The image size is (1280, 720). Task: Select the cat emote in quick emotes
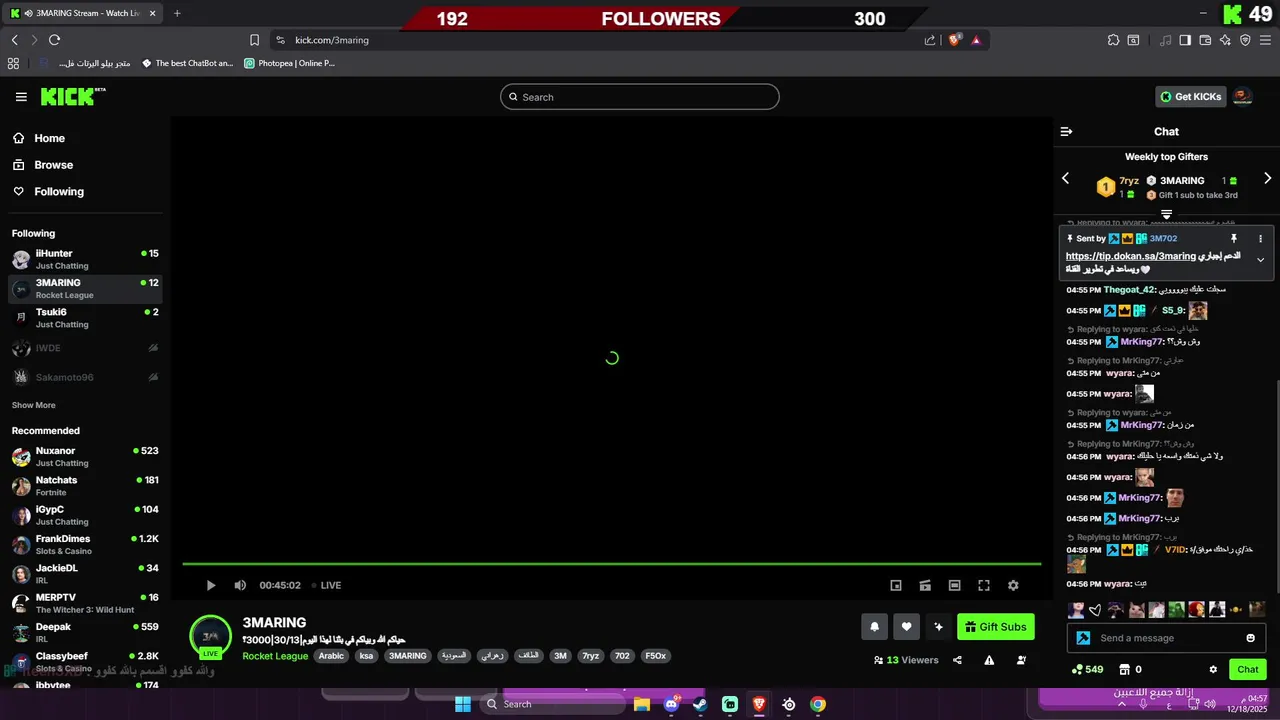(x=1137, y=609)
